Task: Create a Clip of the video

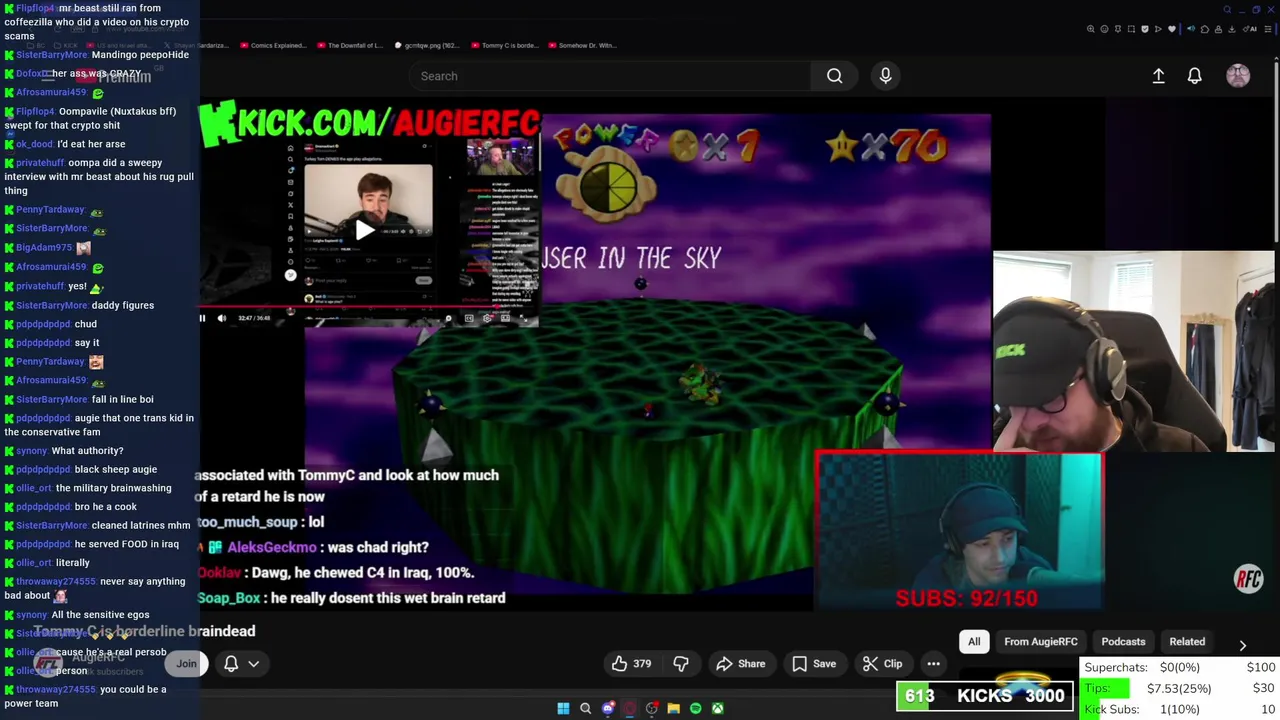Action: click(x=882, y=663)
